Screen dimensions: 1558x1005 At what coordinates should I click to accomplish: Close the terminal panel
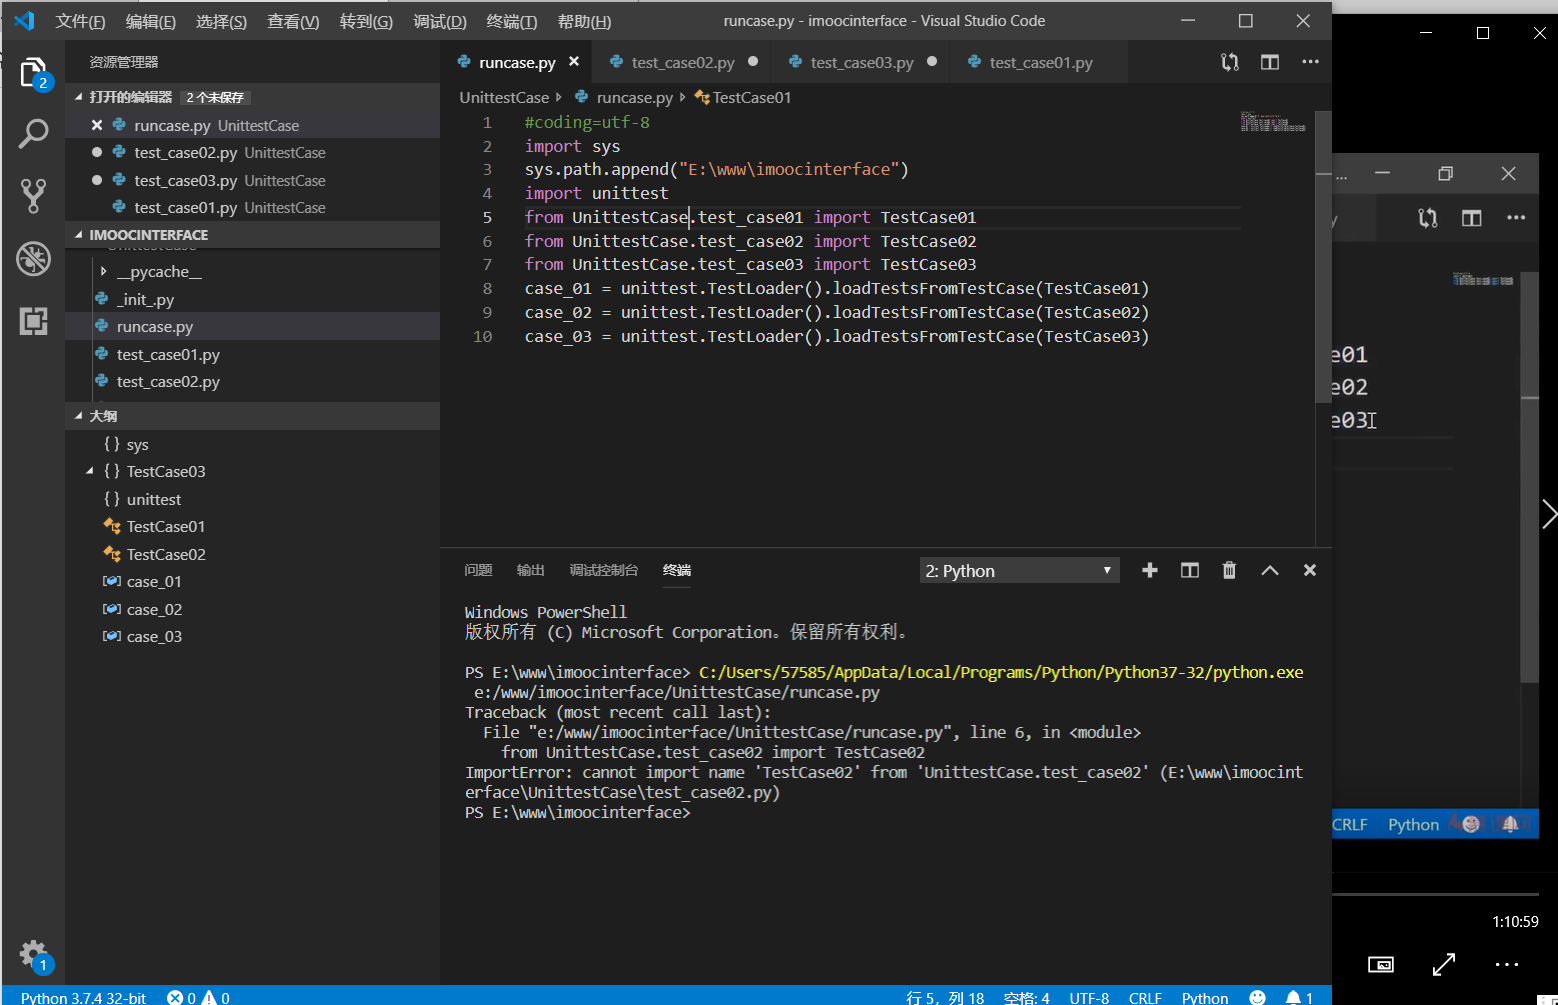coord(1310,570)
